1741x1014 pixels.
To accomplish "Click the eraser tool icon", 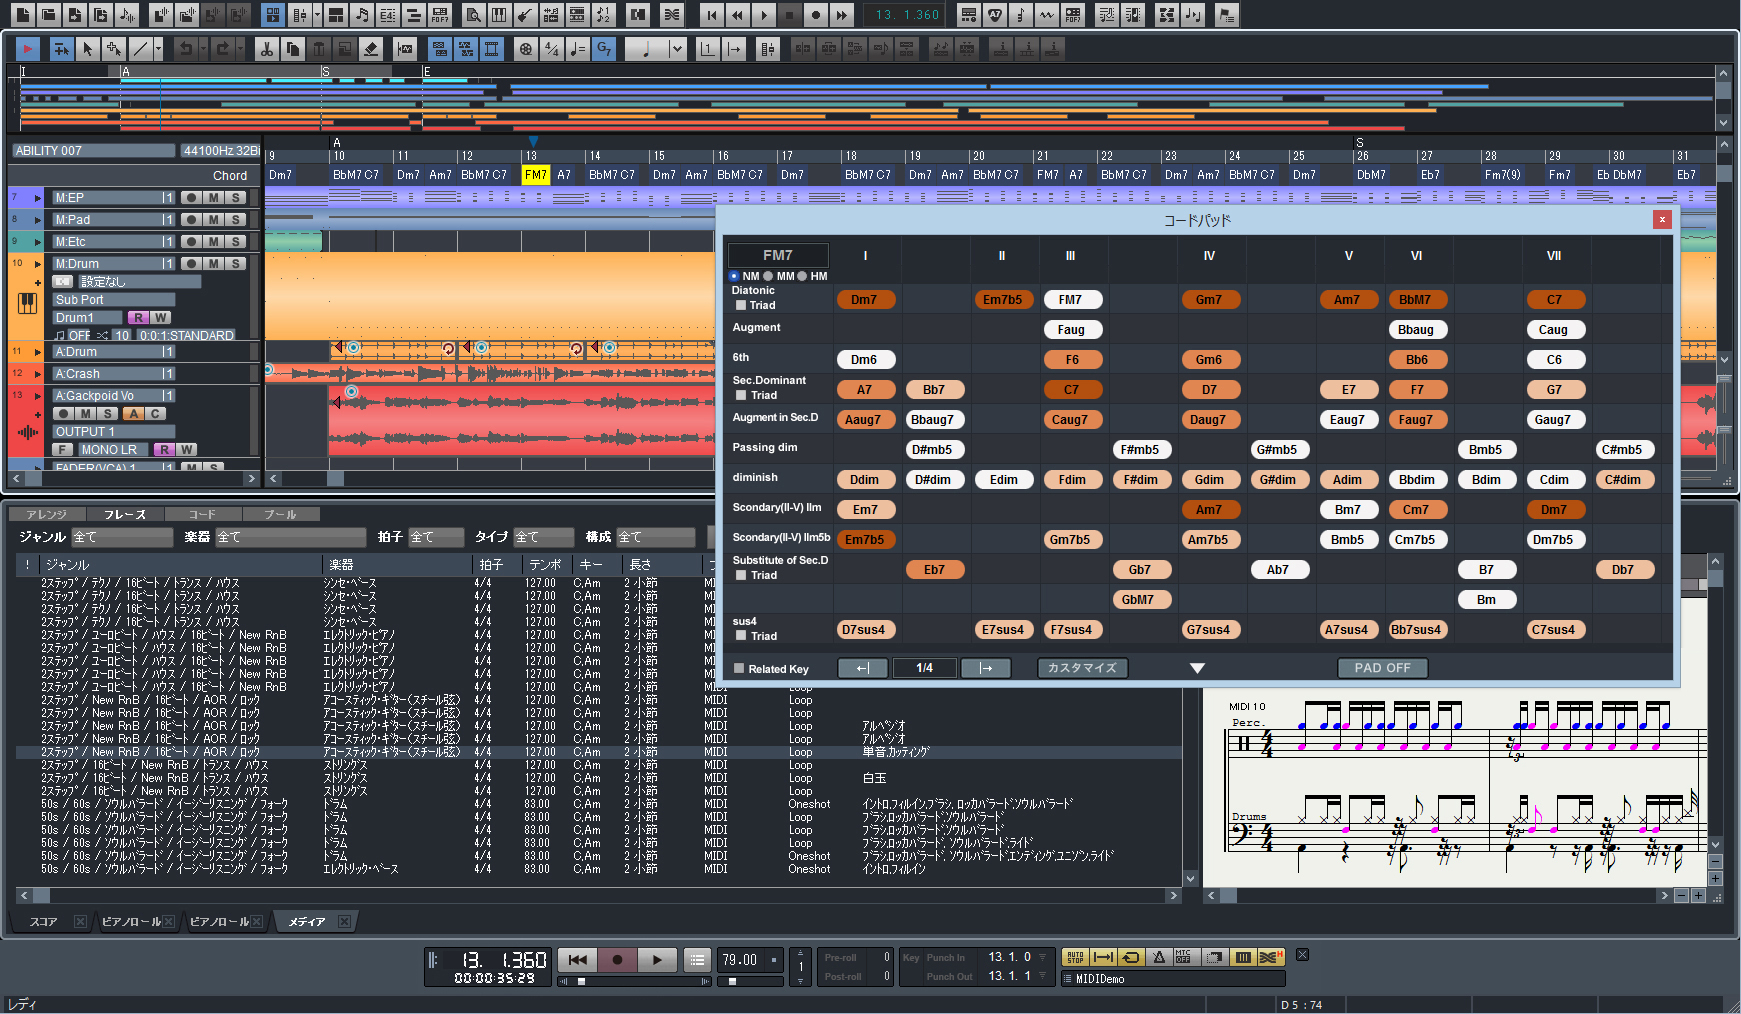I will 371,48.
